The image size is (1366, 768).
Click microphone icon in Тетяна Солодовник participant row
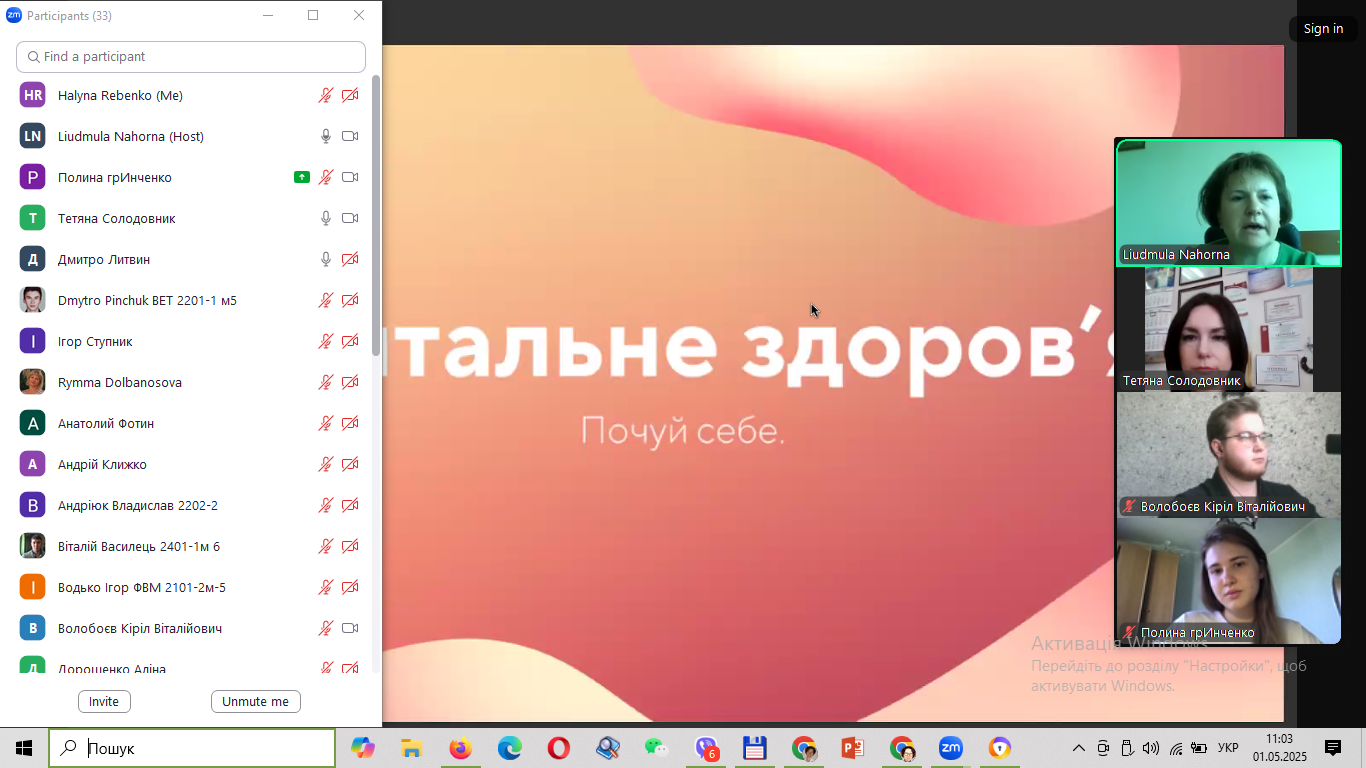pyautogui.click(x=326, y=218)
